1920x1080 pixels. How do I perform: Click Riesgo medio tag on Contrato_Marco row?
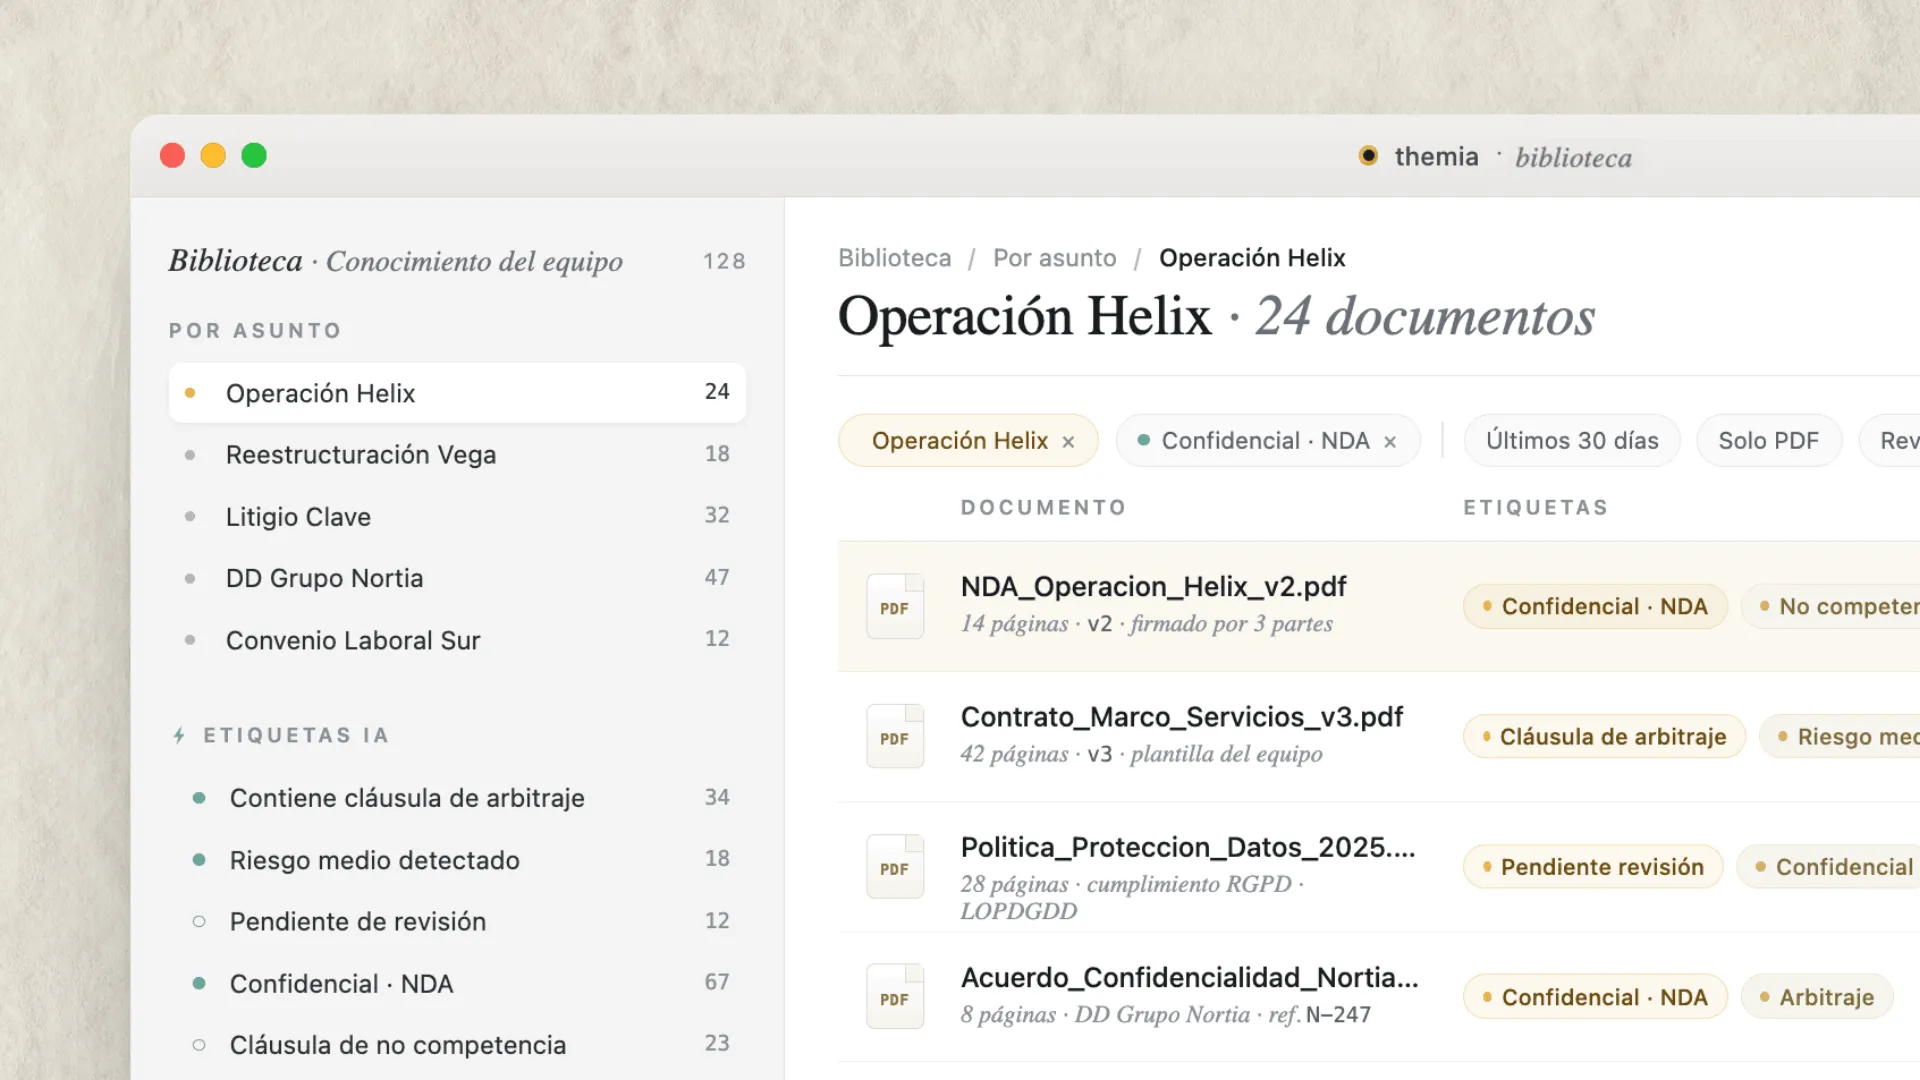coord(1840,737)
